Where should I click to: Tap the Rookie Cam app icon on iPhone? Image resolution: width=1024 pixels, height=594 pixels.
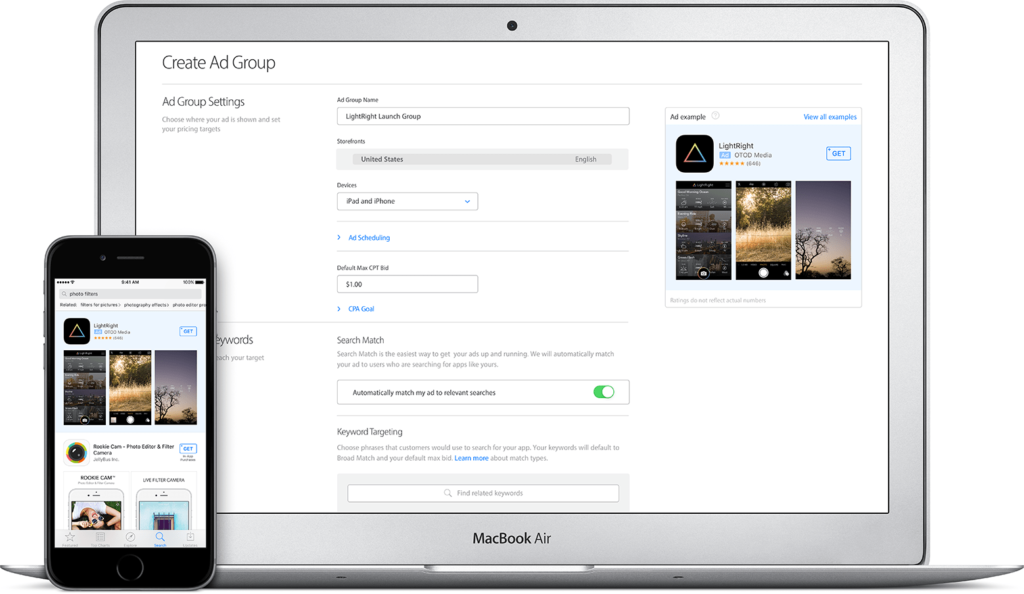[76, 452]
